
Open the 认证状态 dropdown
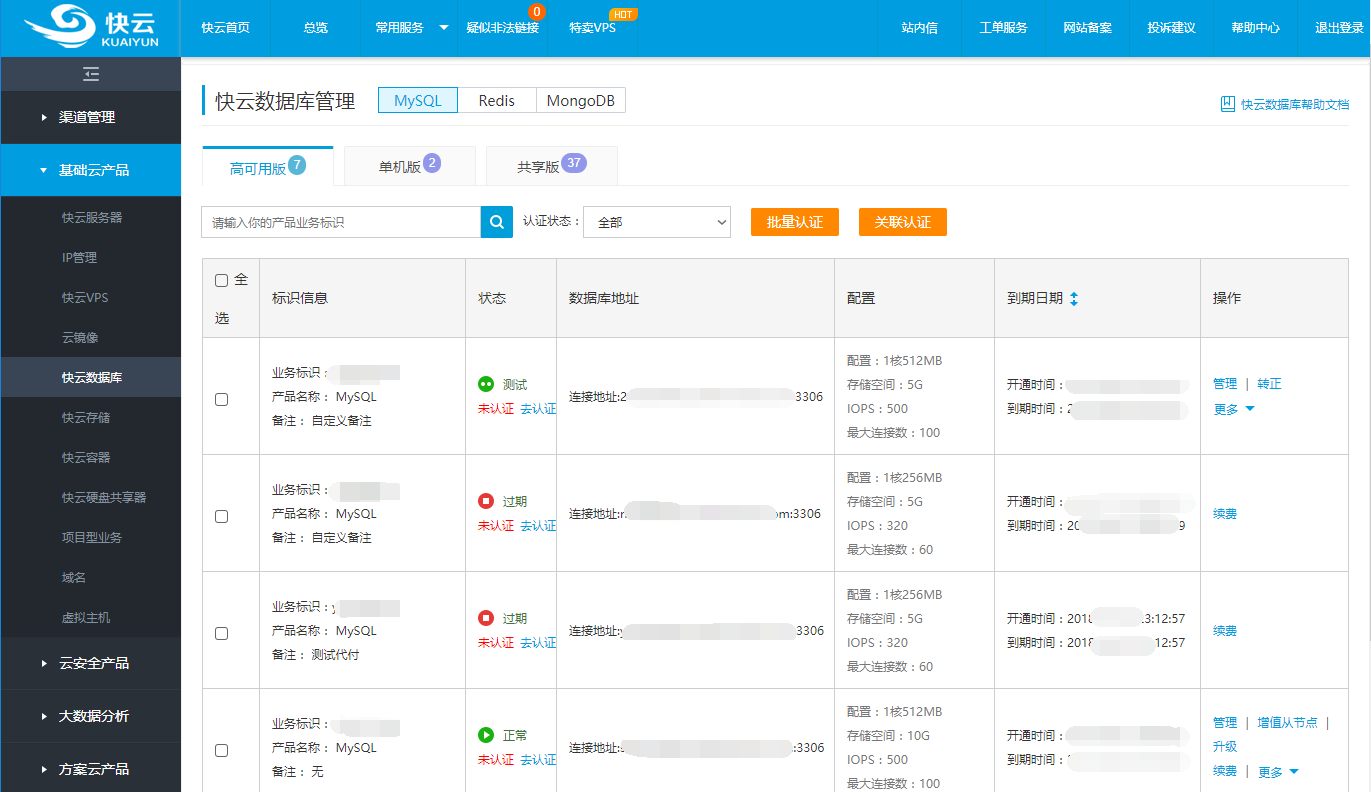click(657, 222)
